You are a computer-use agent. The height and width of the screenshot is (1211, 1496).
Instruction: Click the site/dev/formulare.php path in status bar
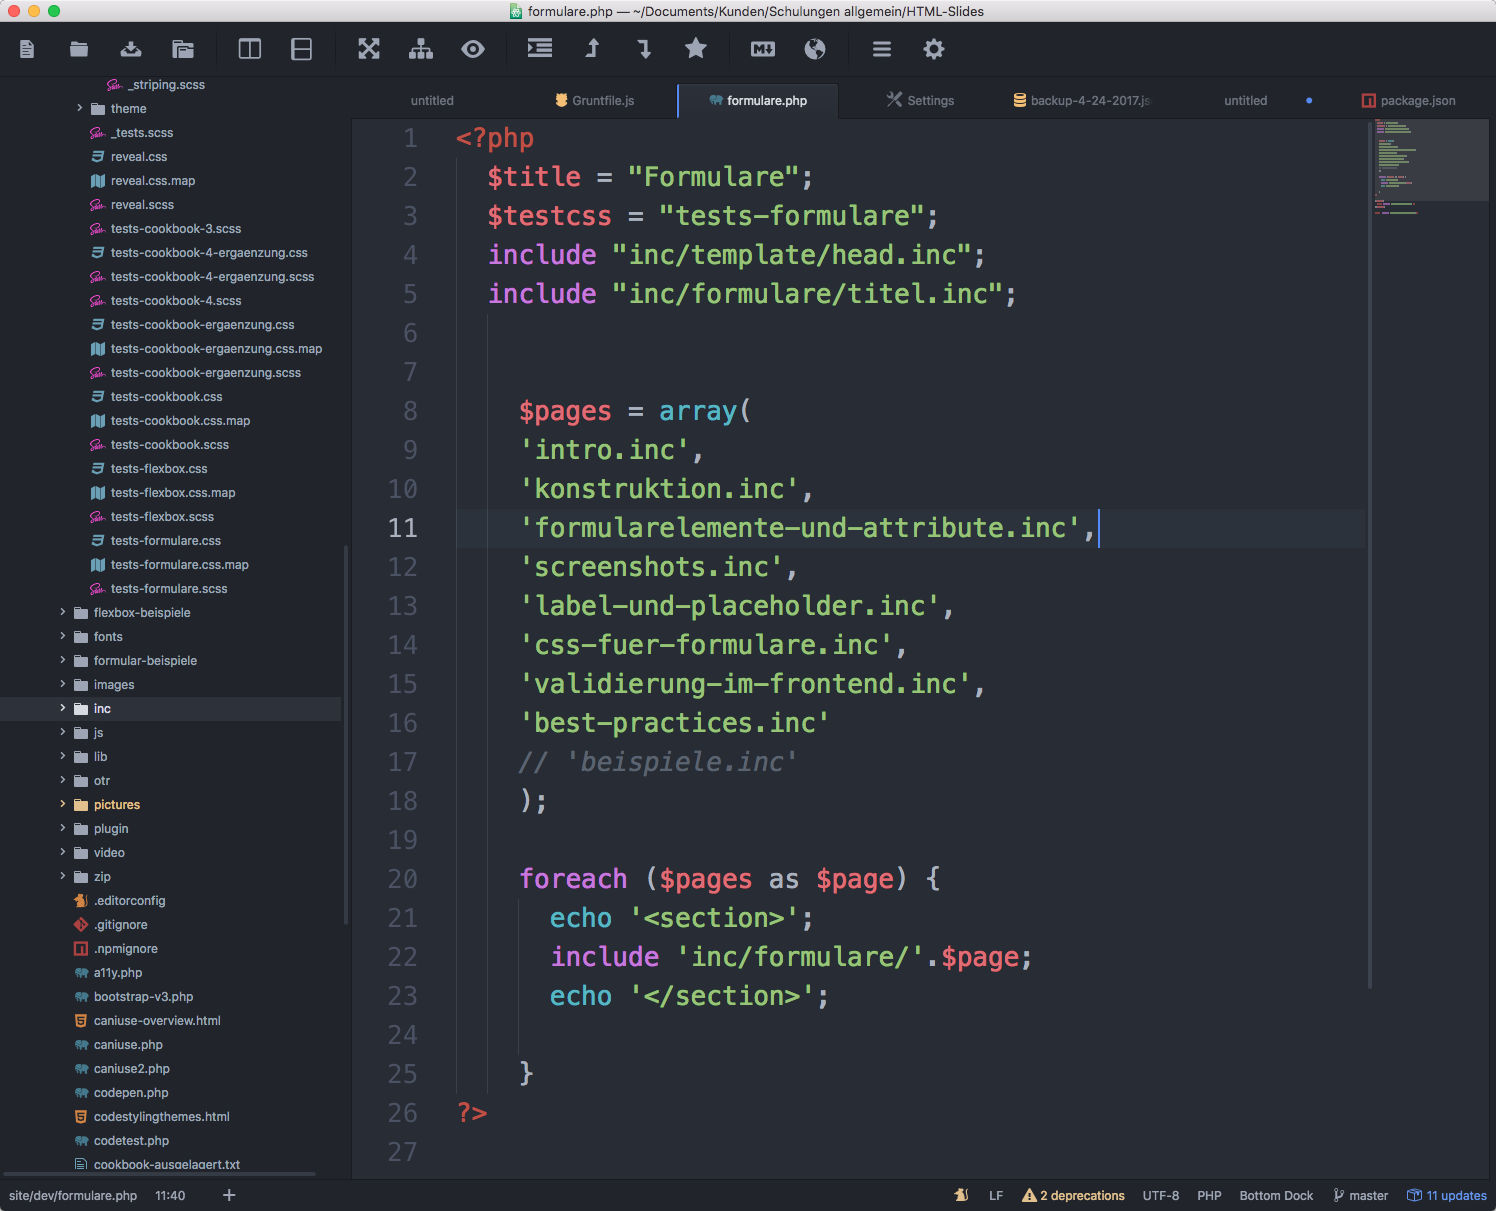click(73, 1195)
